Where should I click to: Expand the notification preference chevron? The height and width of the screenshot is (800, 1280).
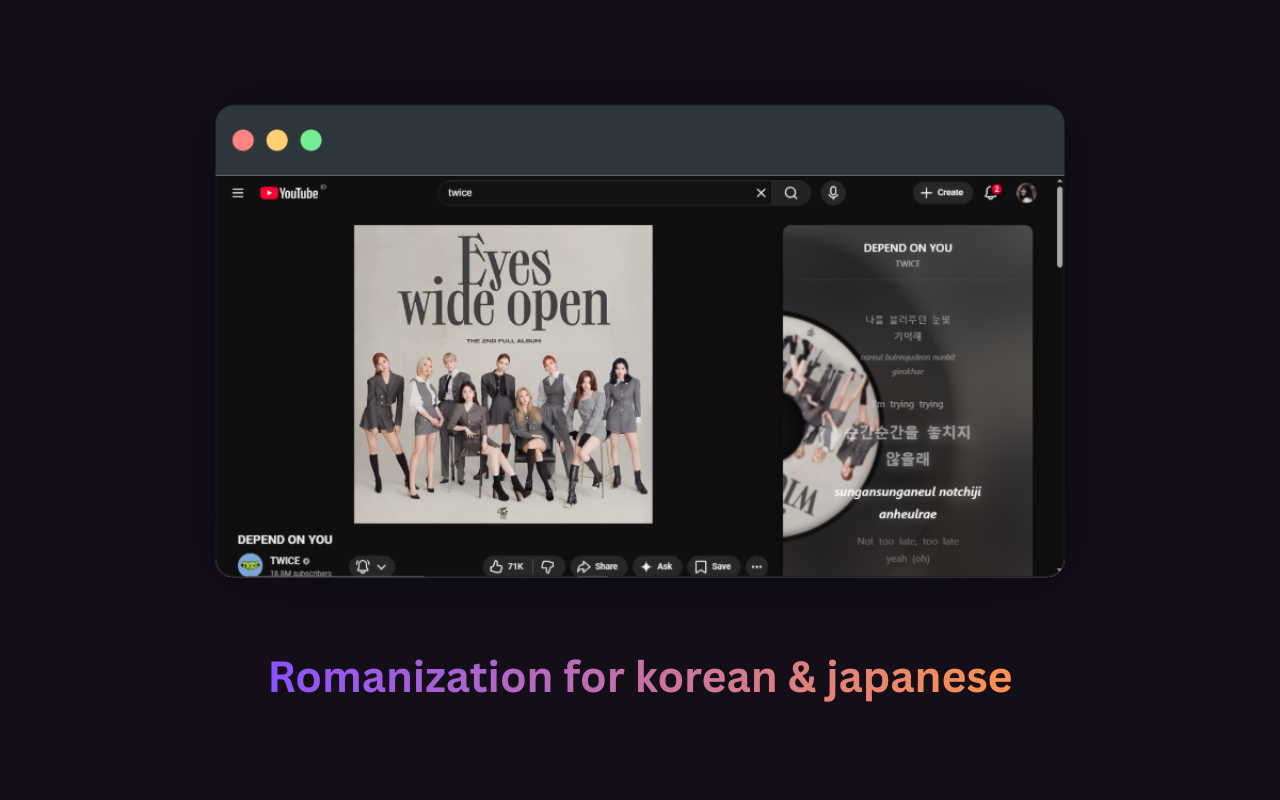click(382, 566)
